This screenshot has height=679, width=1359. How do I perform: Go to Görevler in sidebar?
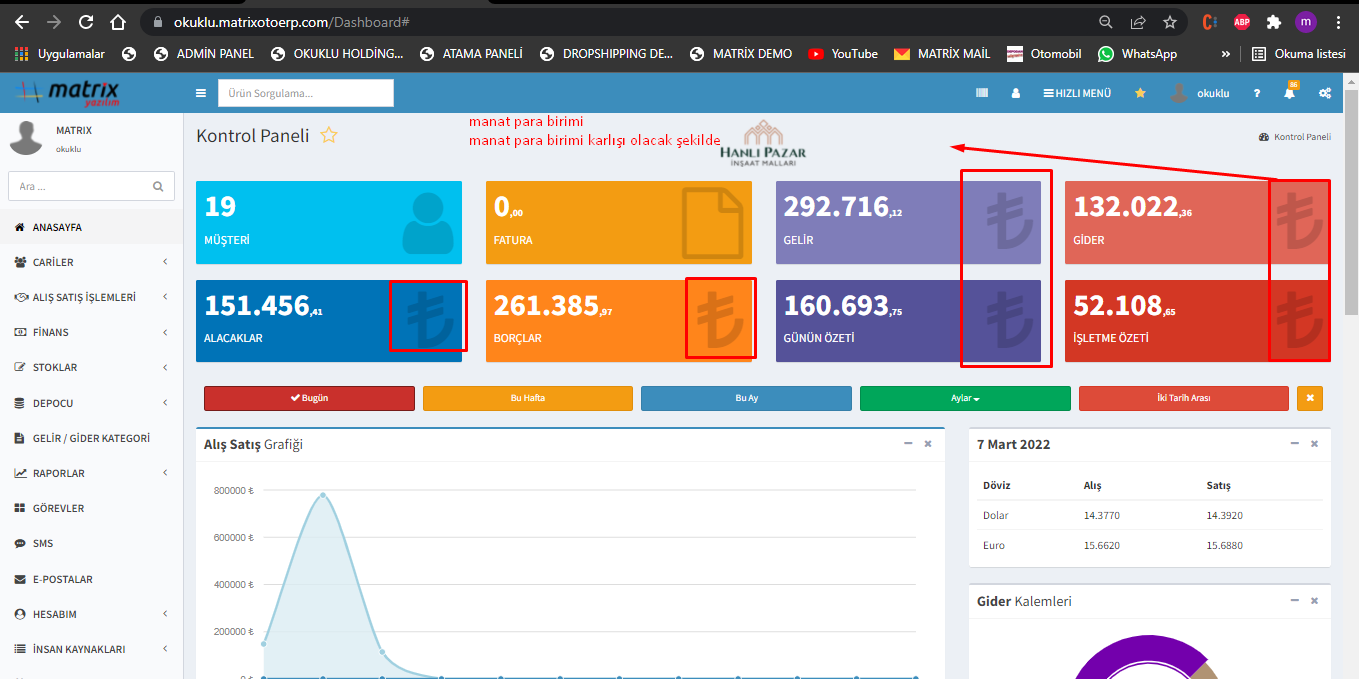(58, 508)
